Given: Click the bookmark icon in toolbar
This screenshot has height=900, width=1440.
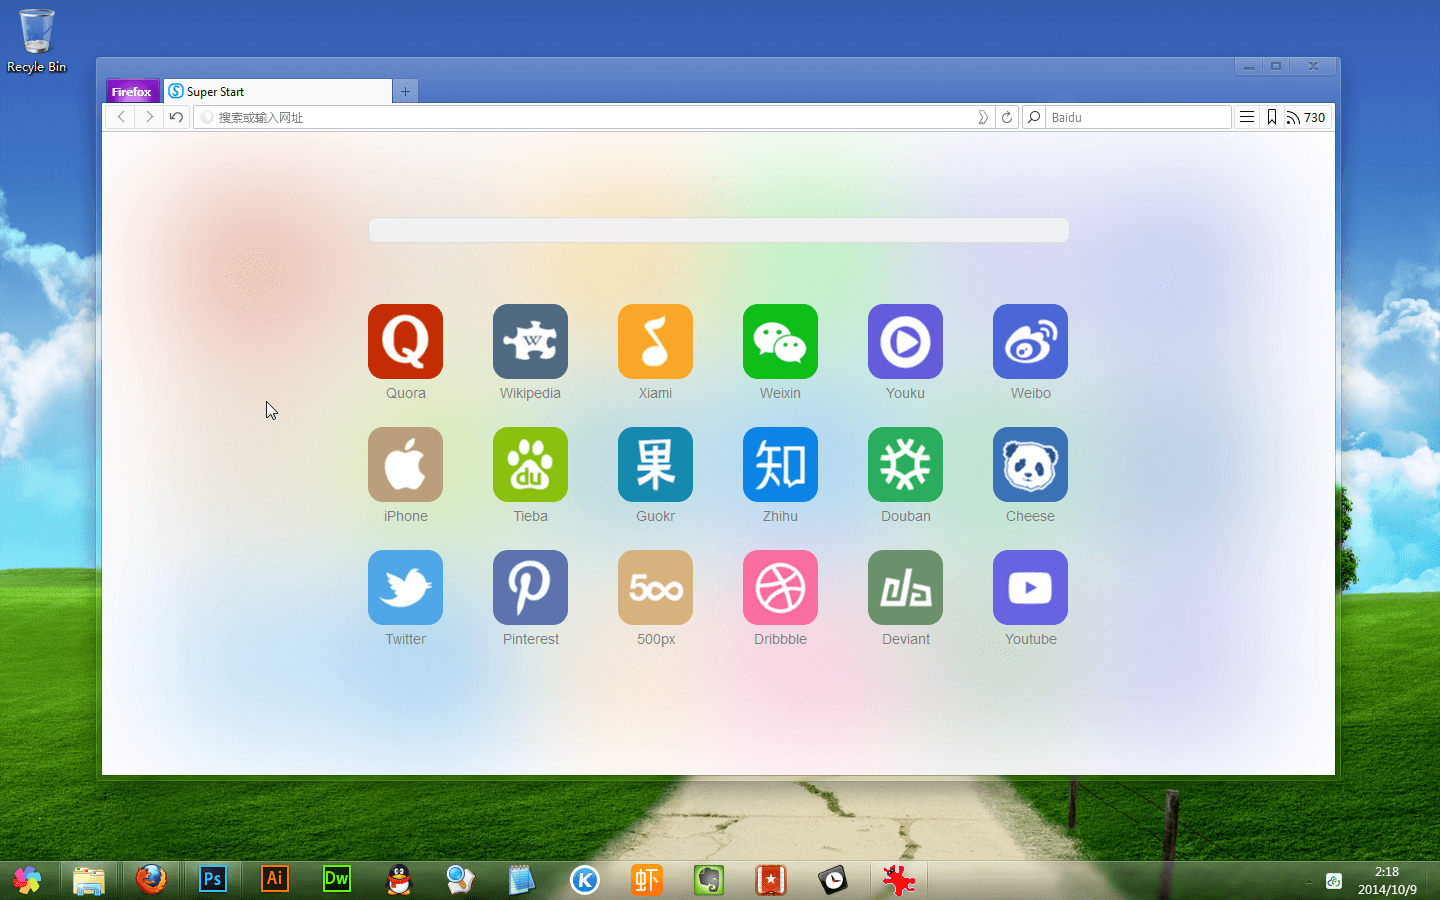Looking at the screenshot, I should (1272, 117).
